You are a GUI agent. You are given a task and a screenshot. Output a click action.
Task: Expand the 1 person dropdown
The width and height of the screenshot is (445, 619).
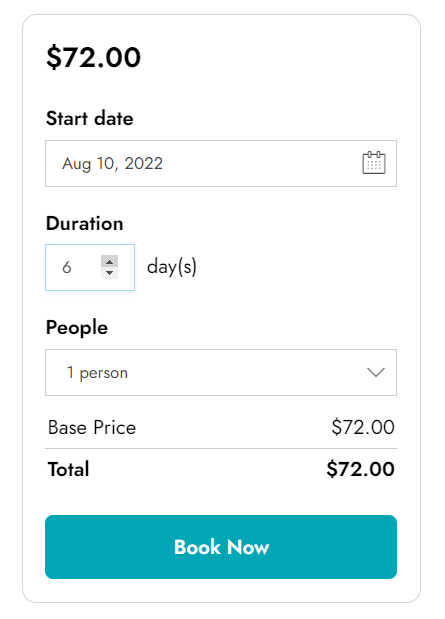tap(221, 372)
